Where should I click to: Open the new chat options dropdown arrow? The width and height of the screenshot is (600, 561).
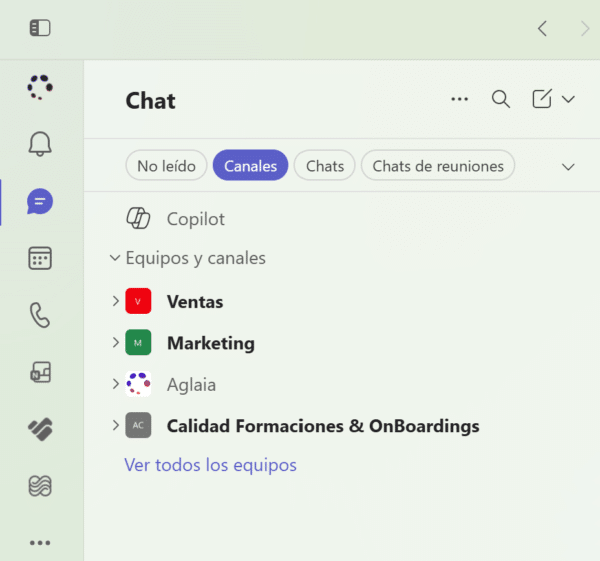(x=568, y=99)
